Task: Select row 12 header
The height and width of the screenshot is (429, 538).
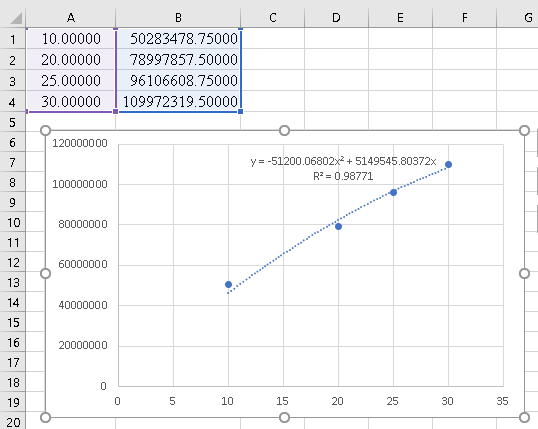Action: click(x=12, y=263)
